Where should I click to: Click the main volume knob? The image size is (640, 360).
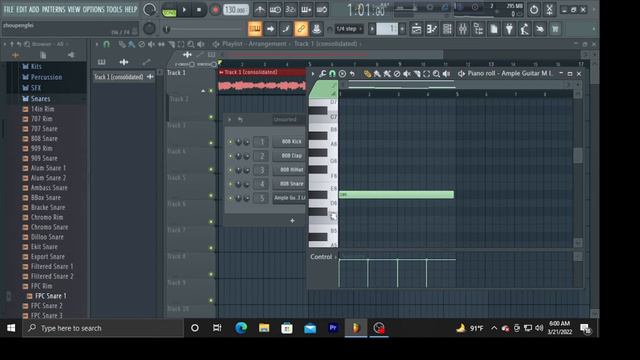point(149,10)
